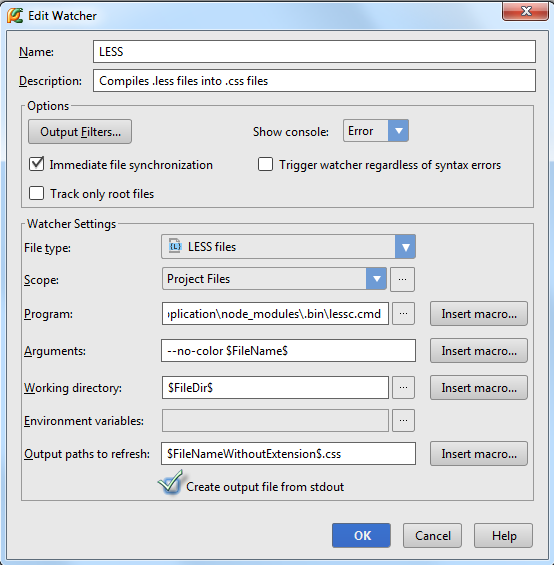Viewport: 554px width, 565px height.
Task: Toggle Immediate file synchronization checkbox
Action: click(x=36, y=164)
